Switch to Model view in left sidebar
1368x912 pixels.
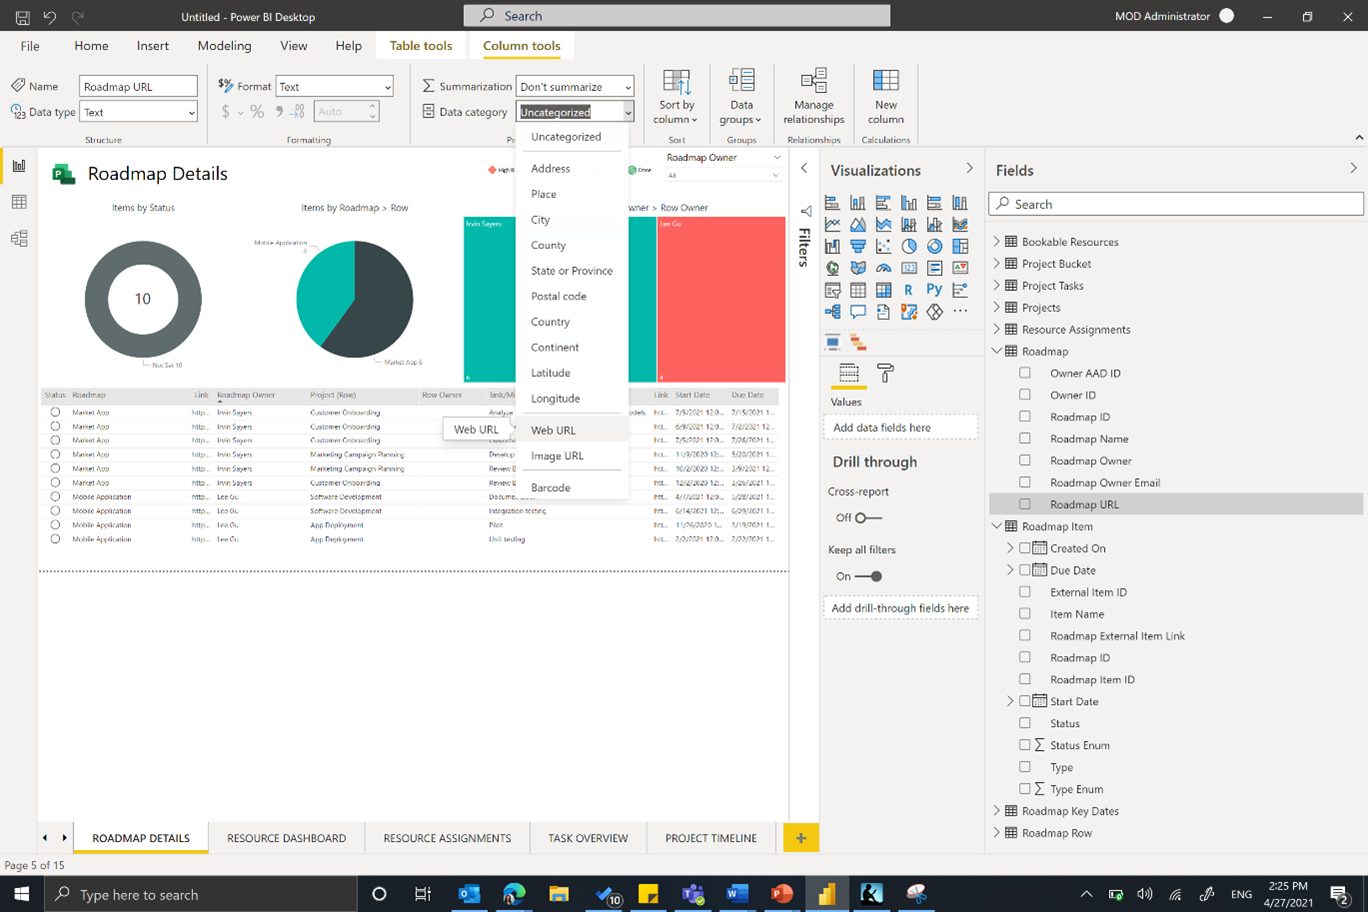click(19, 238)
